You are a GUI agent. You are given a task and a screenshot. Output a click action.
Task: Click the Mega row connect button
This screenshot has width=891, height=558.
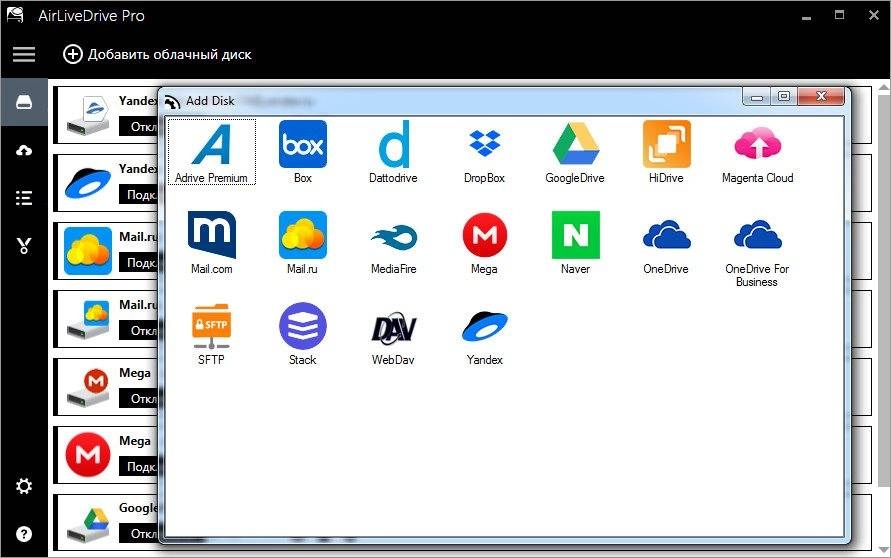click(139, 467)
